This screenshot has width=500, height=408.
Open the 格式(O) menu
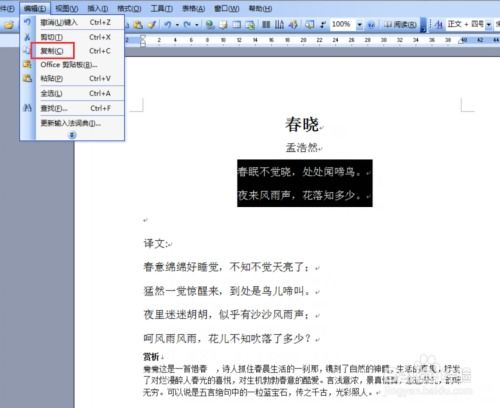pos(129,8)
